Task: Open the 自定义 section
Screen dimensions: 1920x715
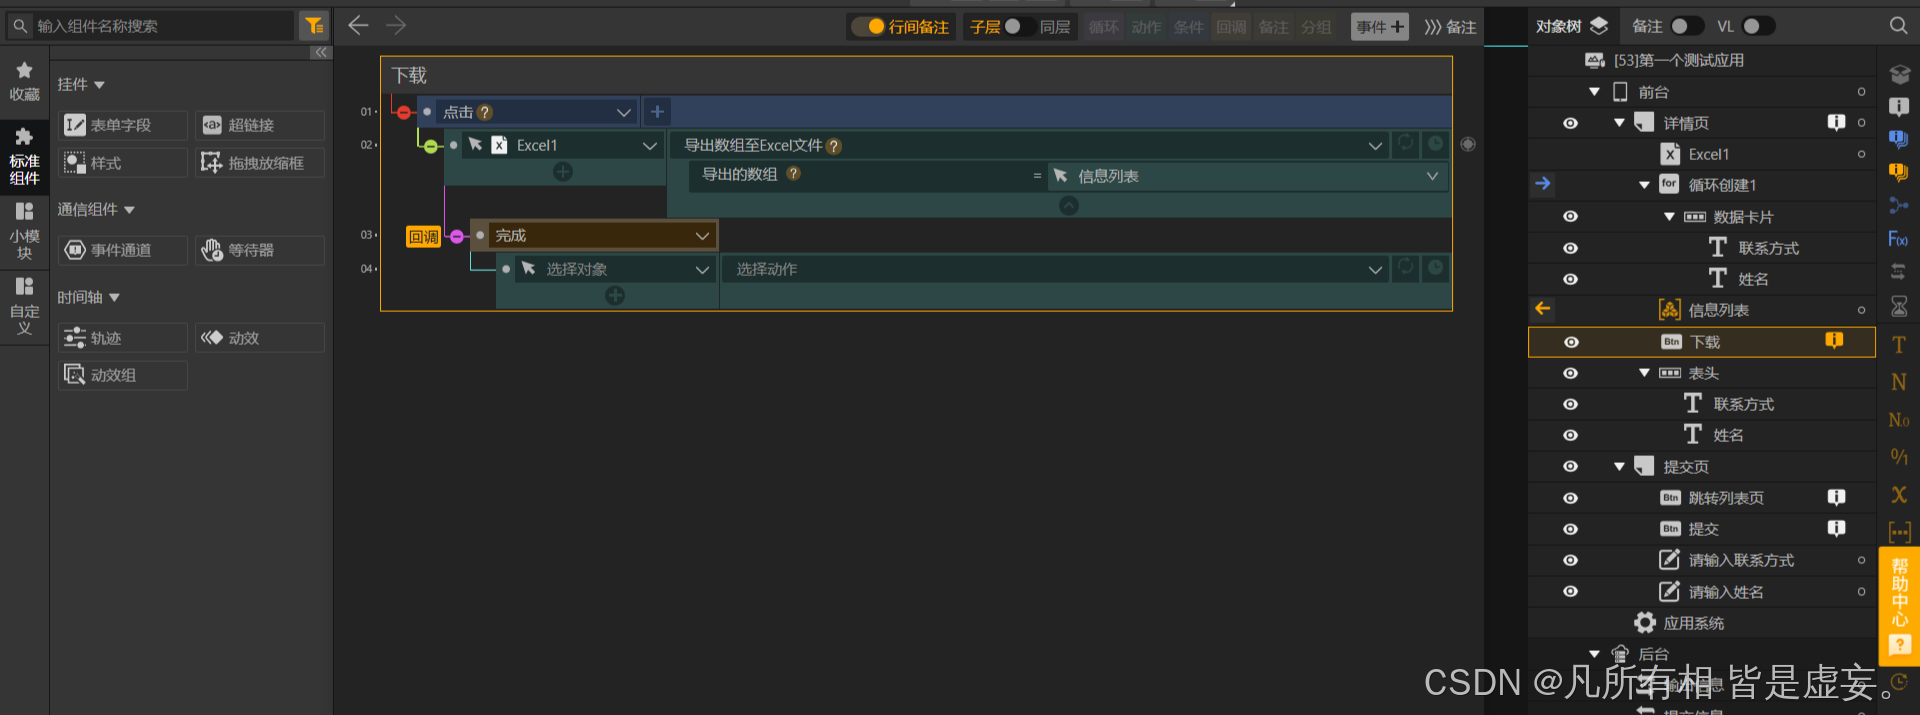Action: click(24, 306)
